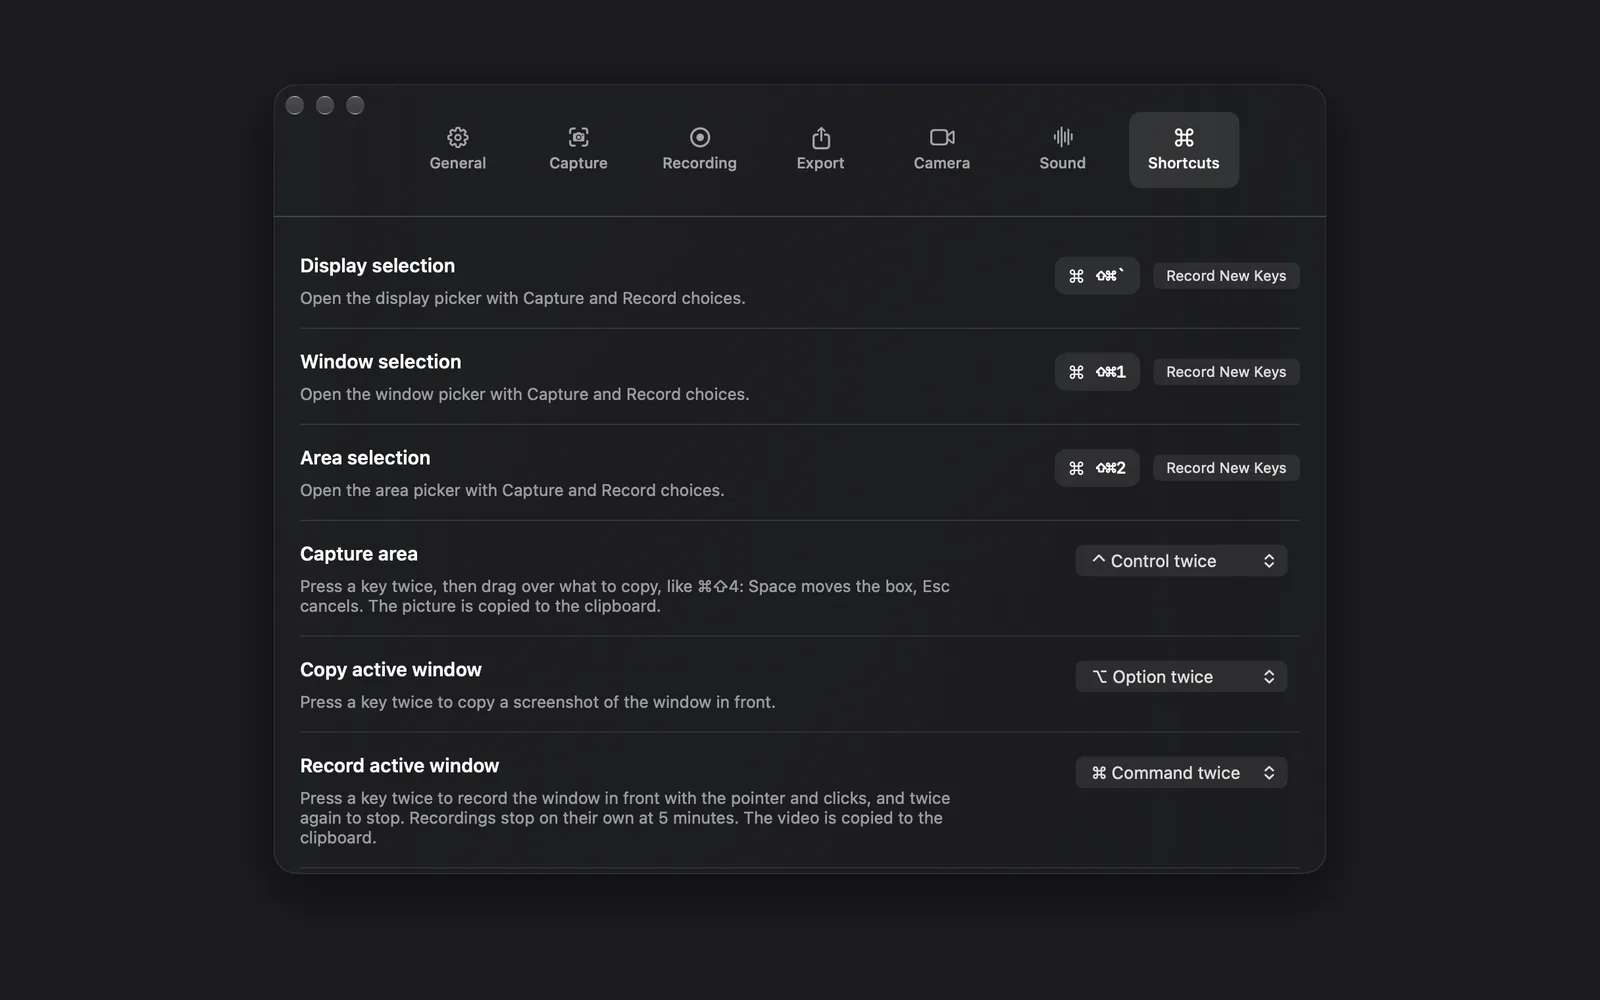The height and width of the screenshot is (1000, 1600).
Task: Click the 'Open the window picker' description
Action: click(525, 394)
